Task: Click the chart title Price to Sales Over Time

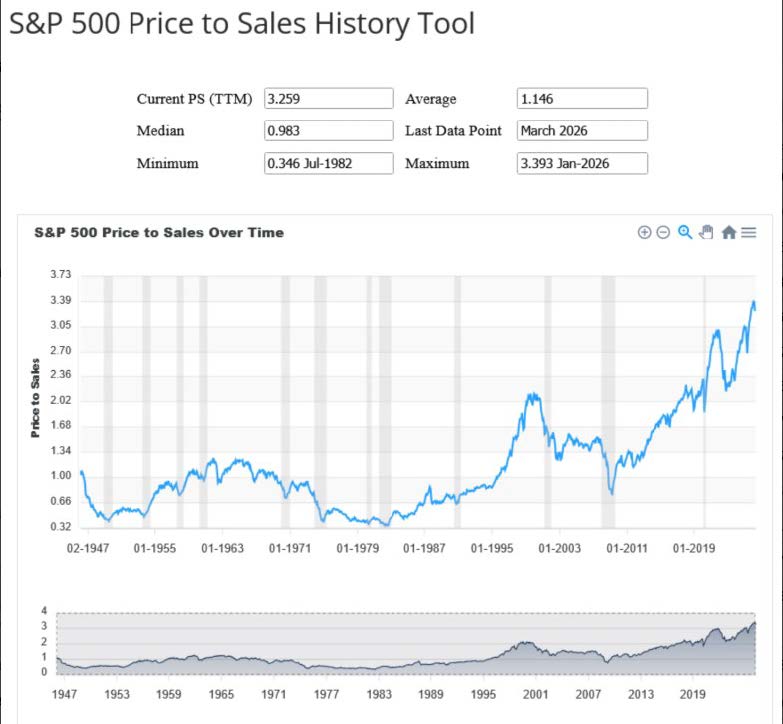Action: point(159,232)
